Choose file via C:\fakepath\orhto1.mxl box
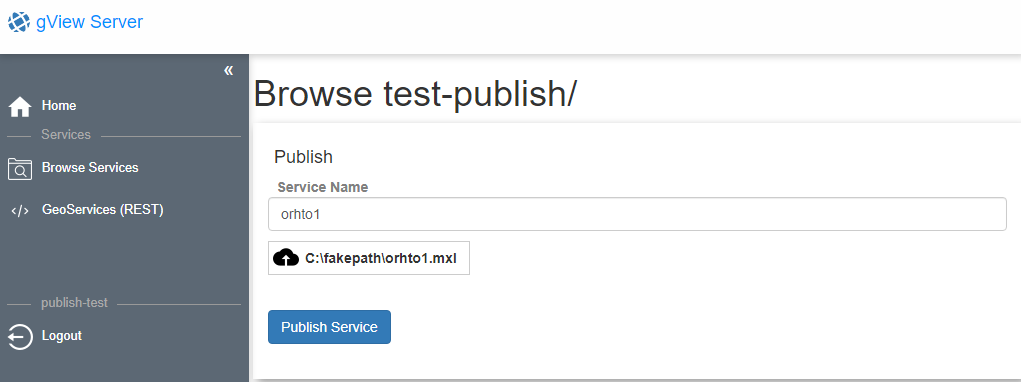1021x382 pixels. pyautogui.click(x=369, y=258)
